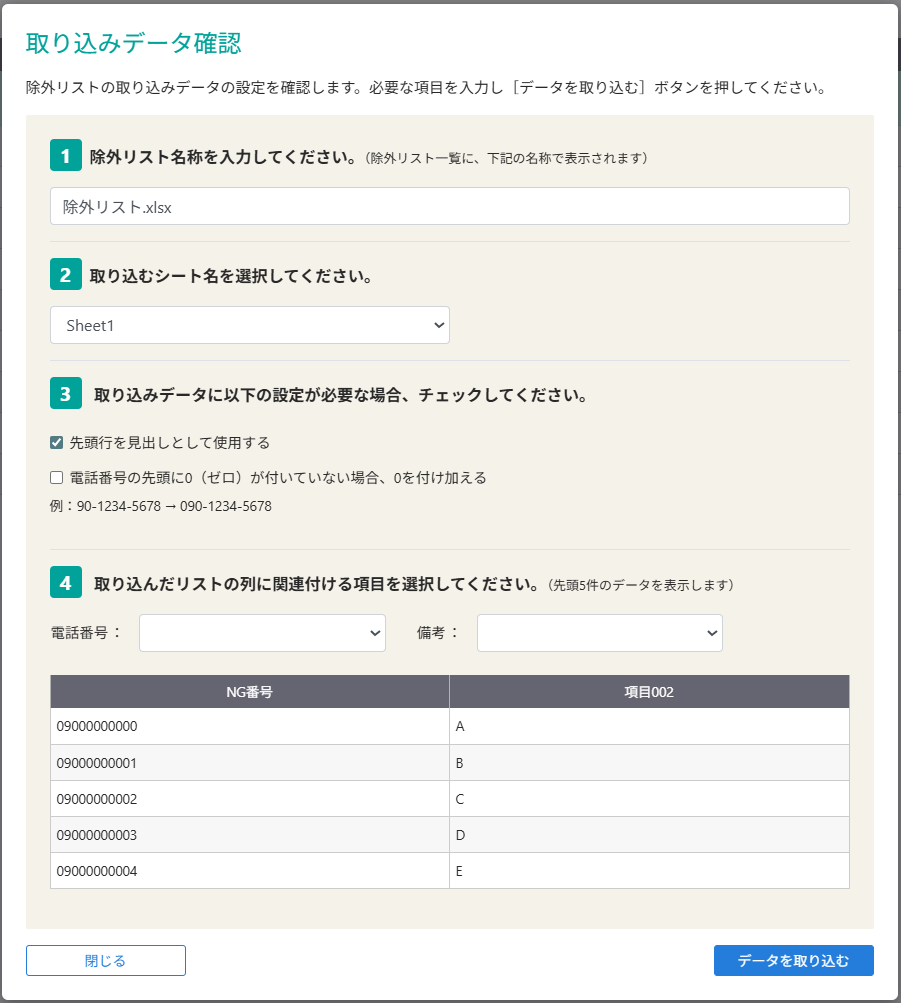Click the cell with value D
Screen dimensions: 901x1003
pyautogui.click(x=650, y=834)
